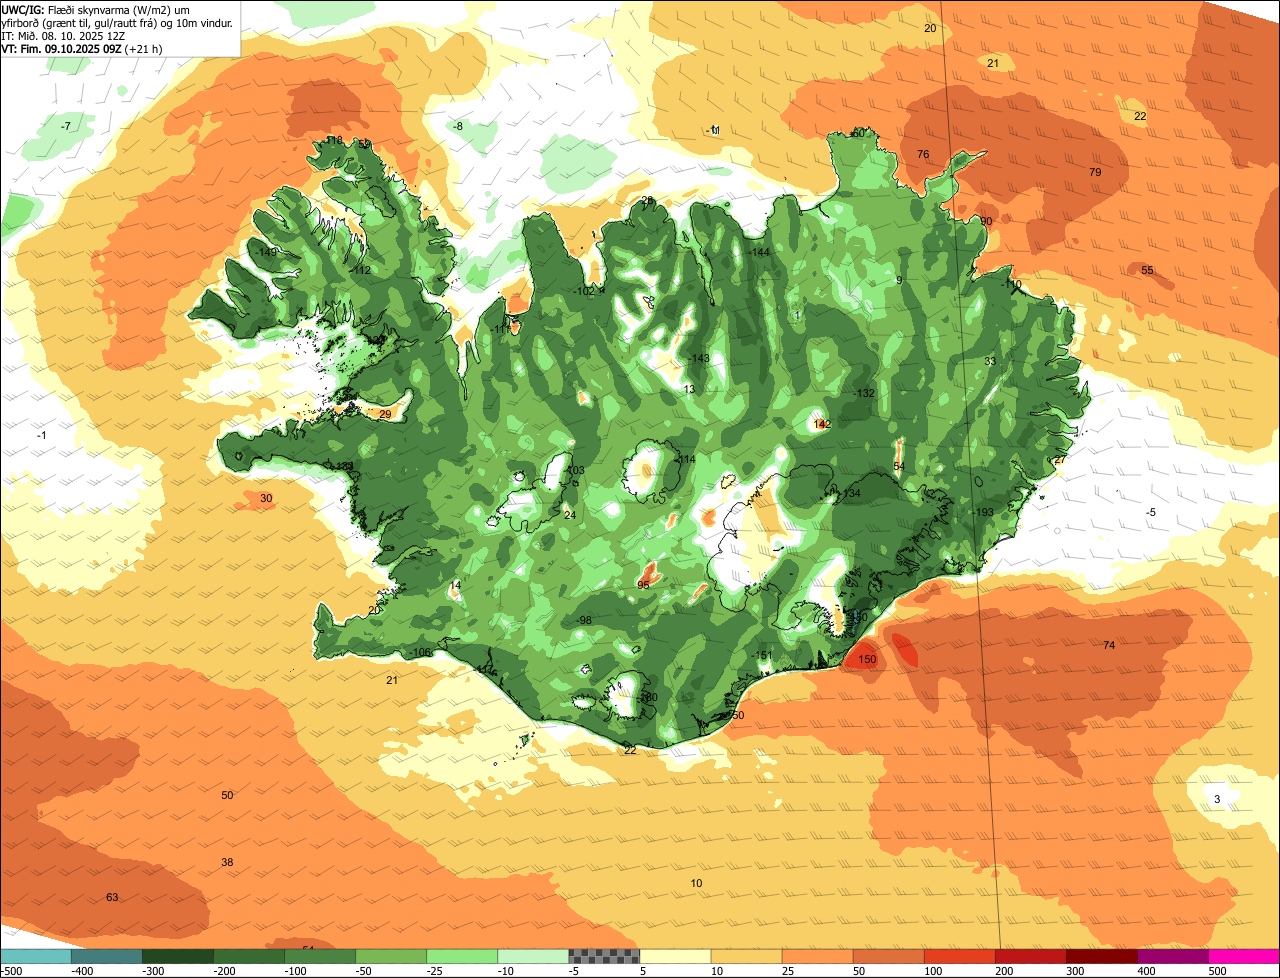Click the "-134" flux value on the map
Screen dimensions: 1280x978
coord(850,494)
